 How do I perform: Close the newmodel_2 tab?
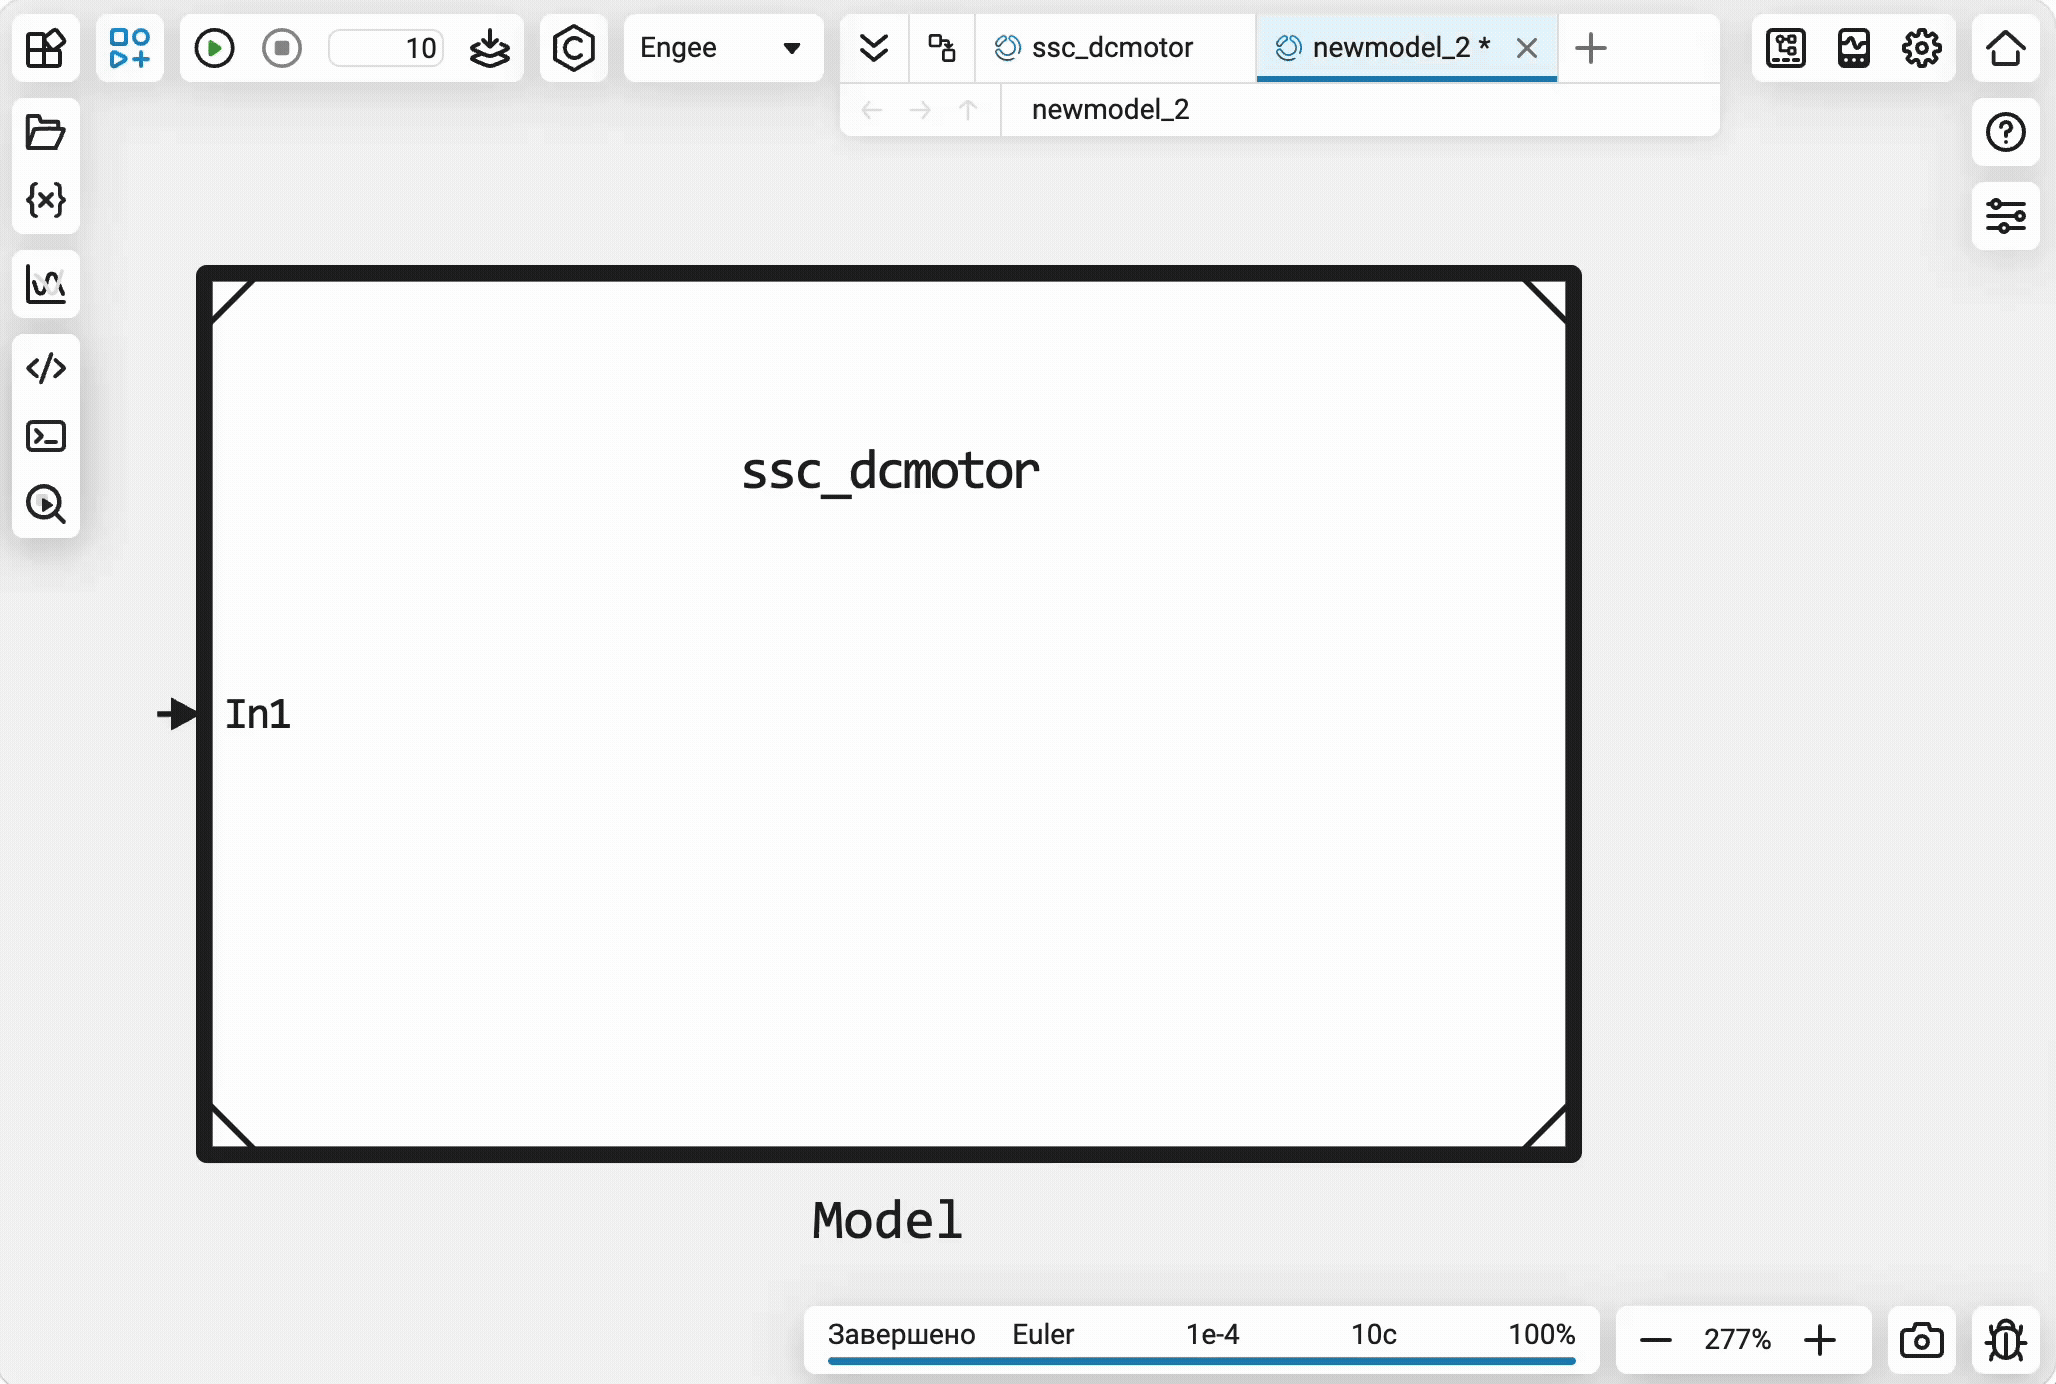point(1527,48)
